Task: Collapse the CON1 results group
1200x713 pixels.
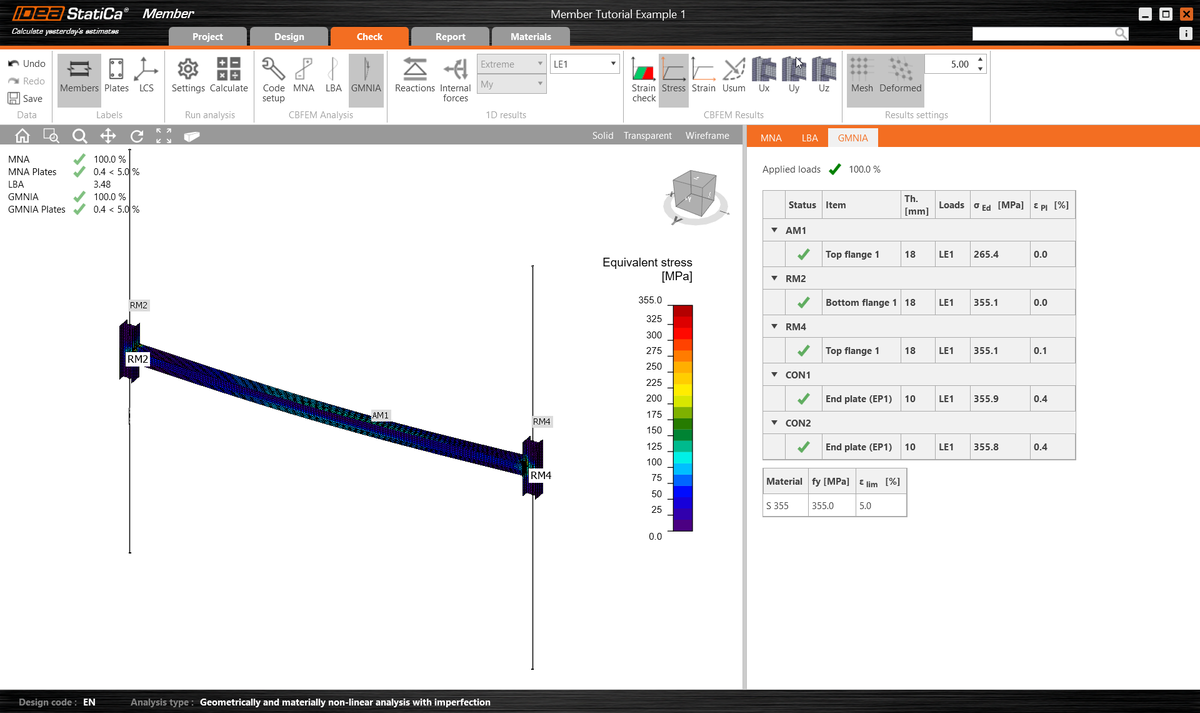Action: pyautogui.click(x=774, y=374)
